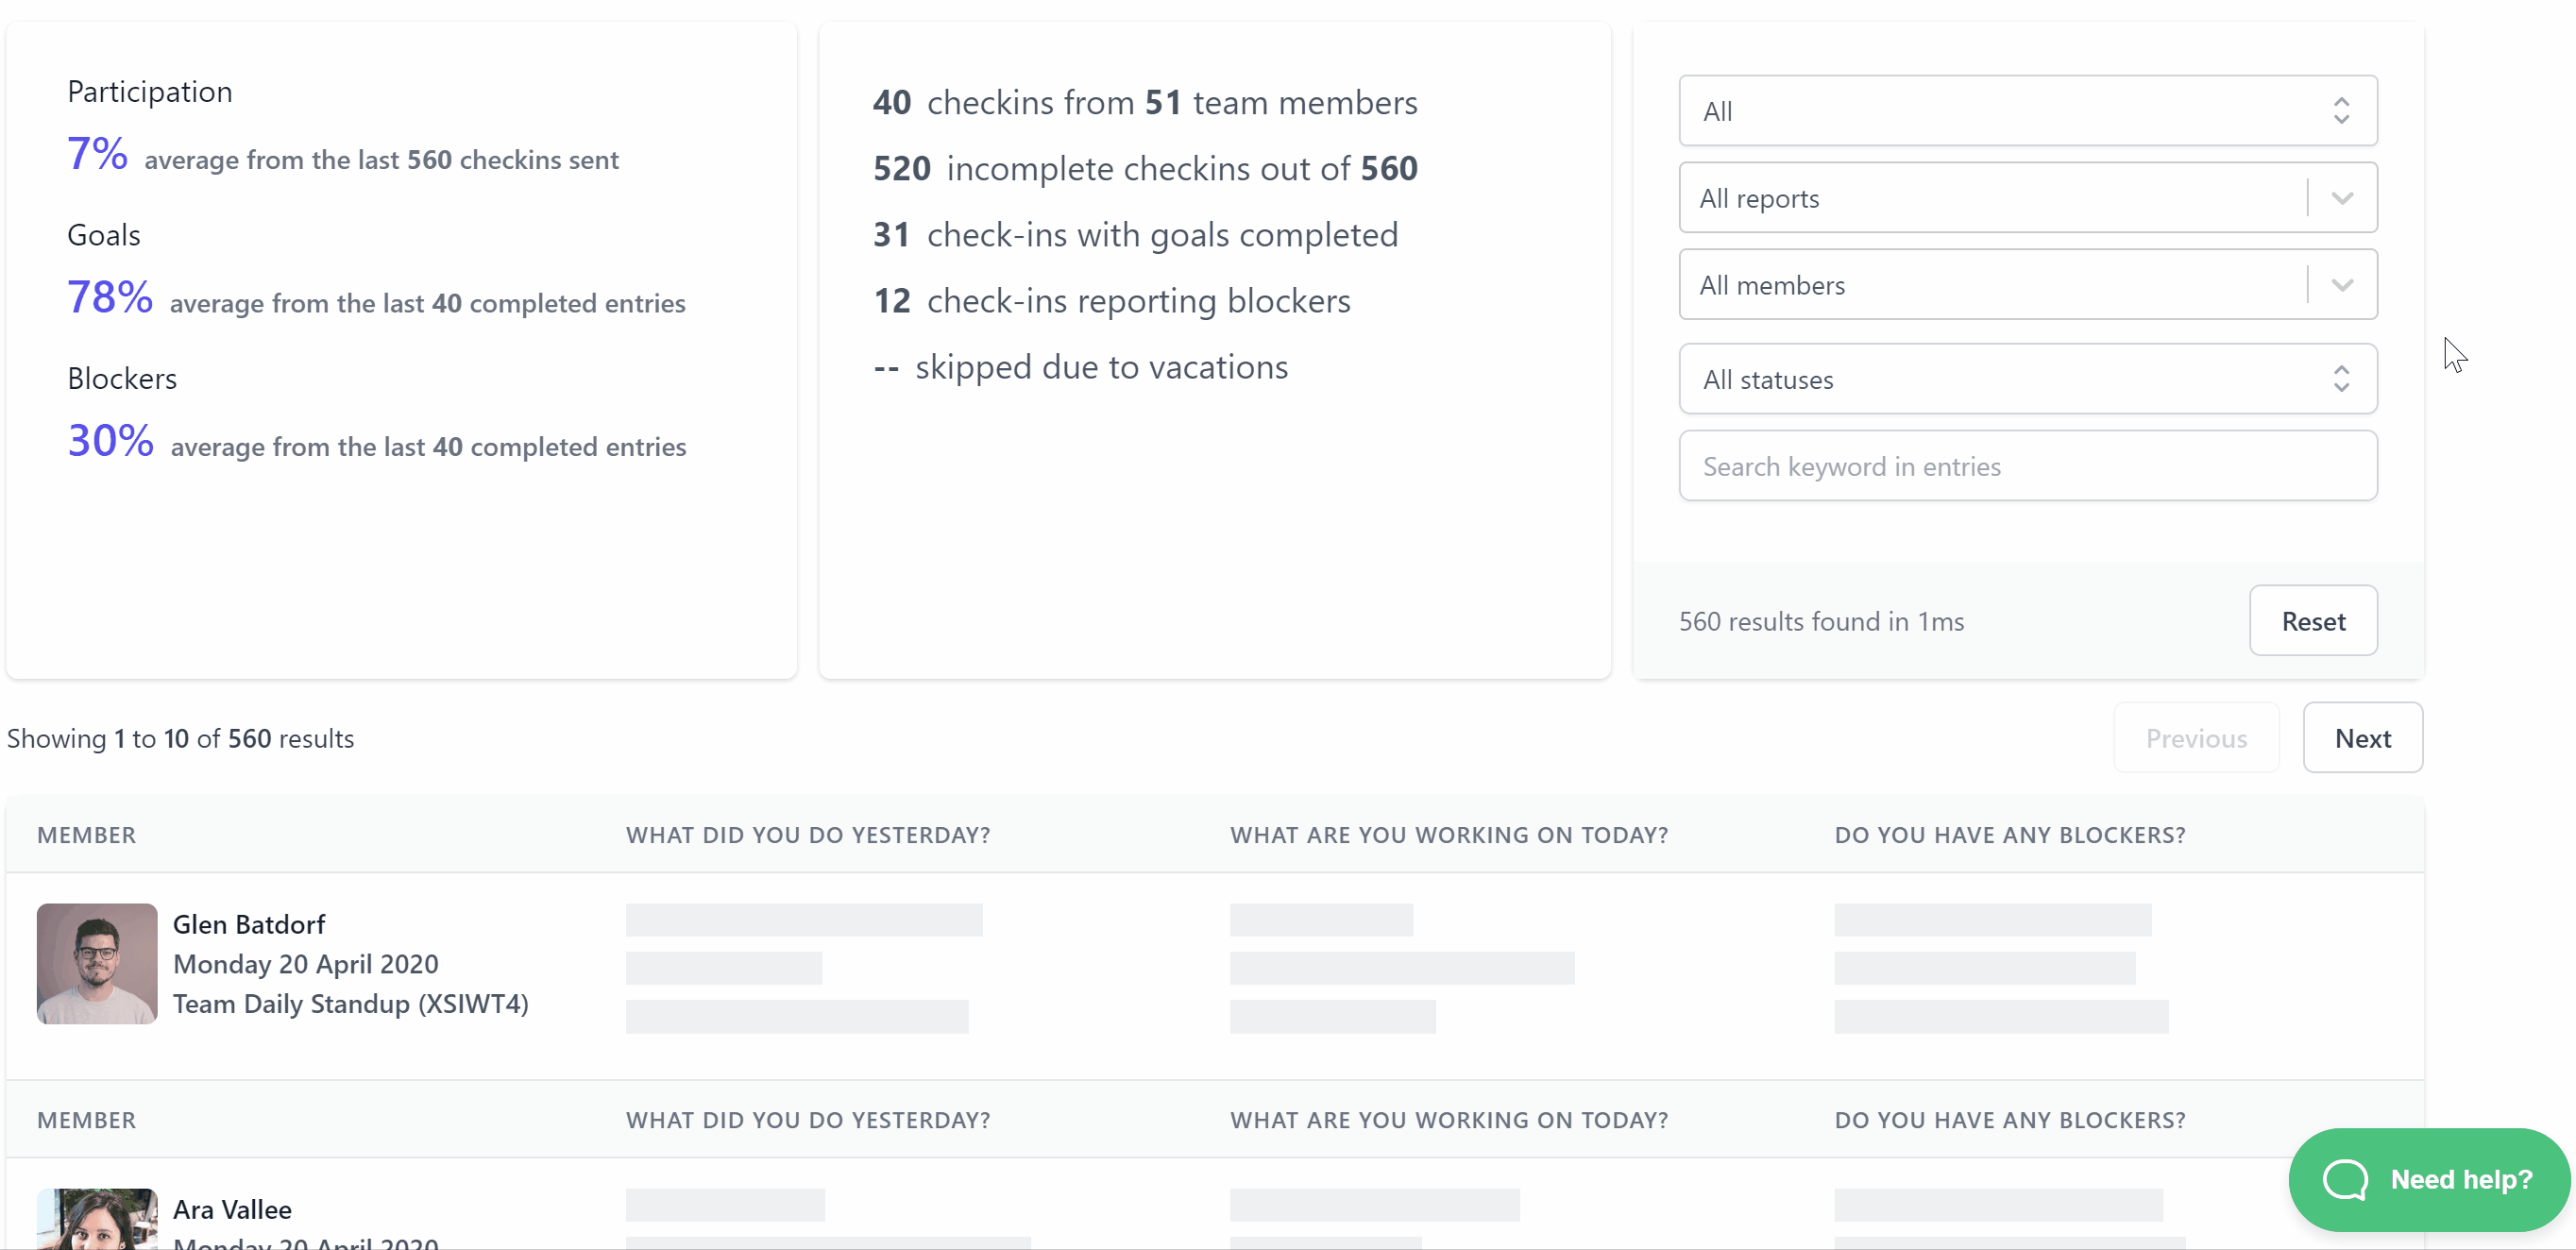This screenshot has width=2576, height=1250.
Task: Click the 'Participation' heading
Action: pos(150,91)
